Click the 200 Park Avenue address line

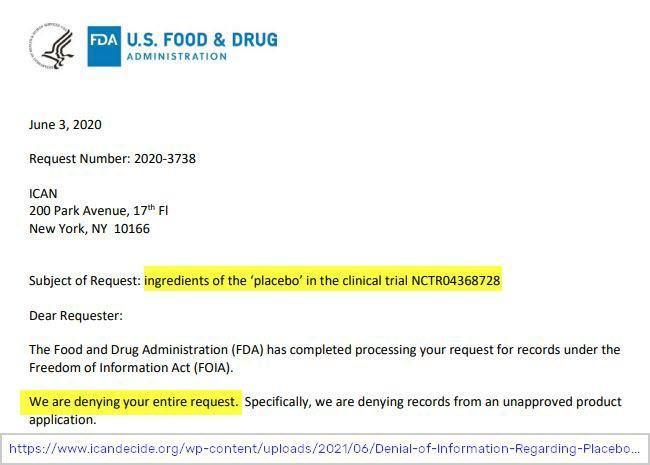[98, 211]
